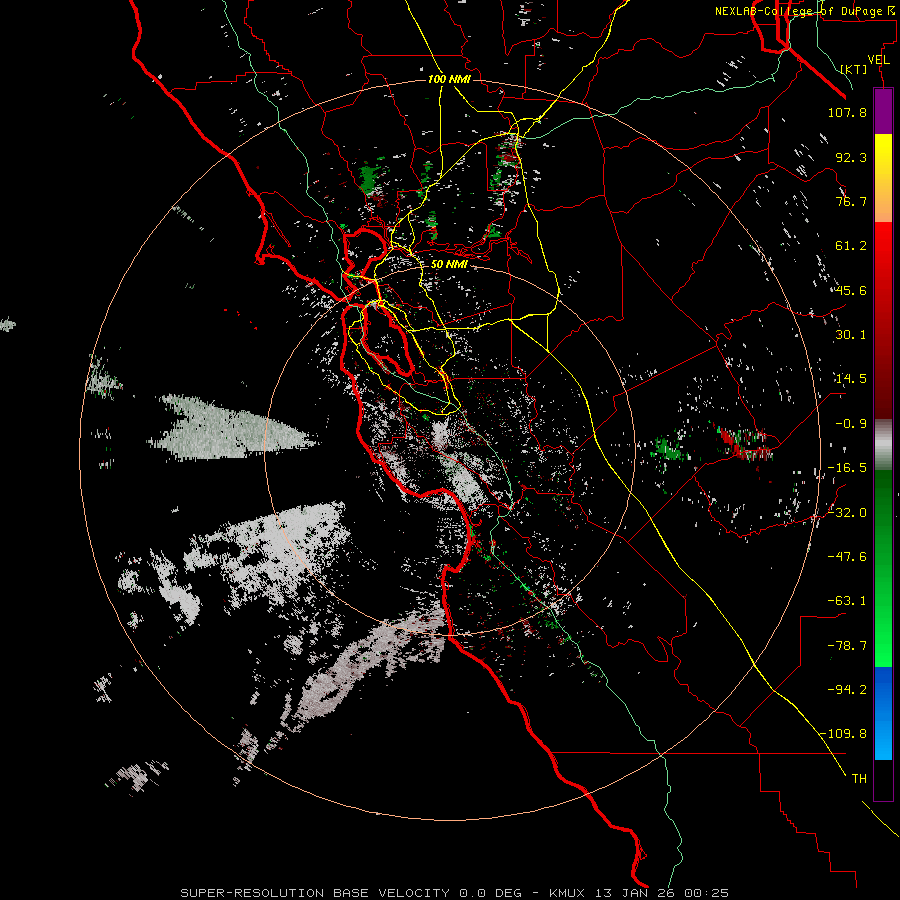Click the 45.6 legend value
The width and height of the screenshot is (900, 900).
pos(851,290)
